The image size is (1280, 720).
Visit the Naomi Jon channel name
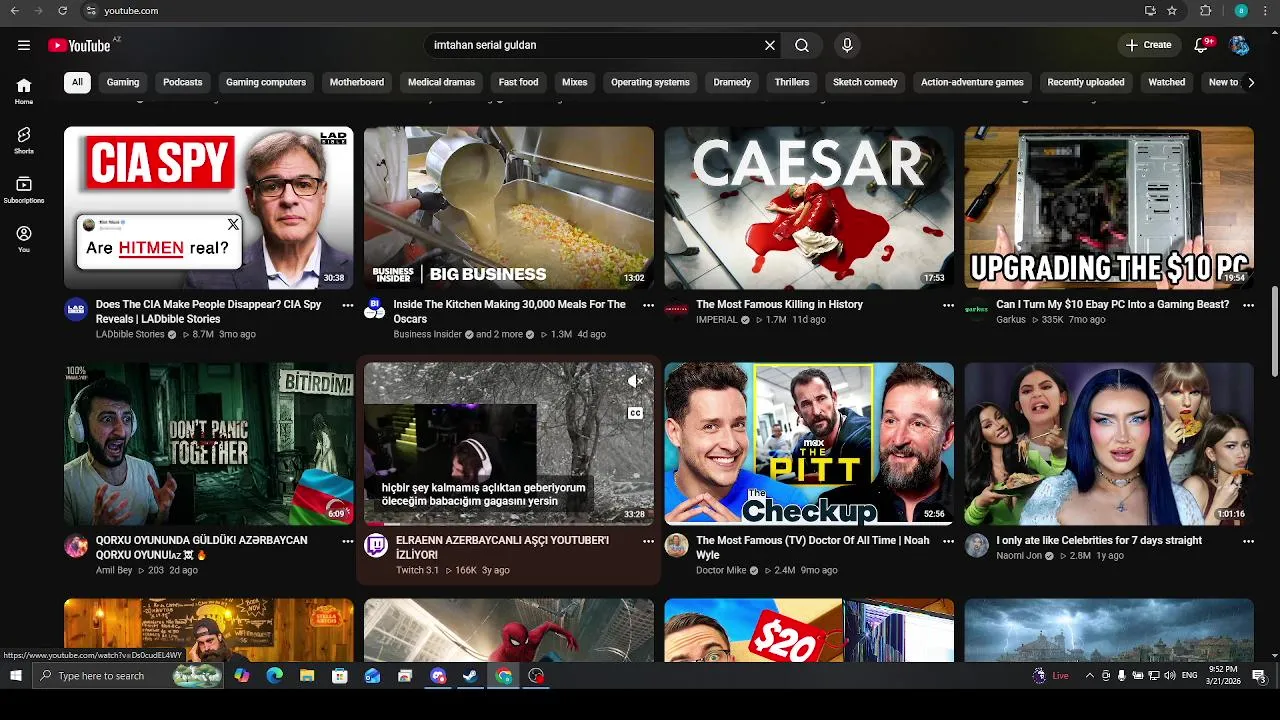click(1019, 555)
